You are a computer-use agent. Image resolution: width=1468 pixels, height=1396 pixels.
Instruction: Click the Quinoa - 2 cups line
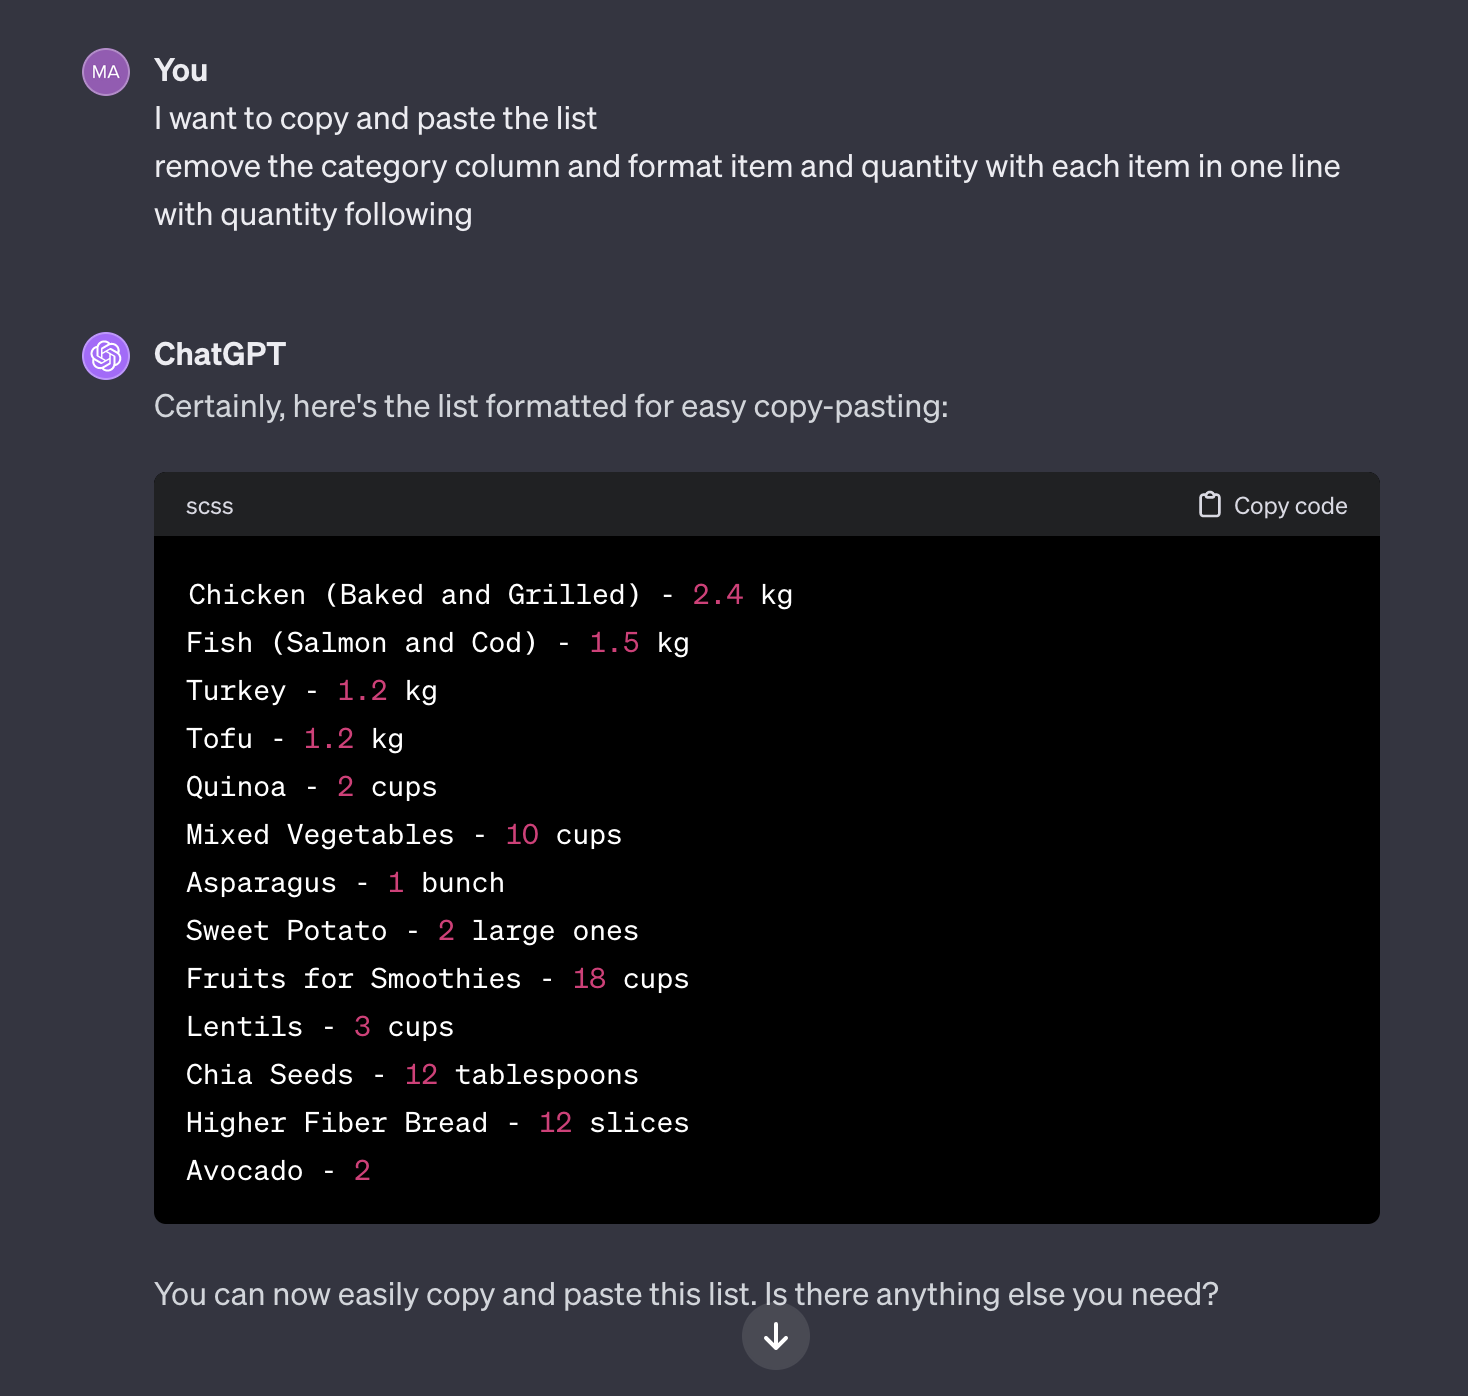(311, 787)
